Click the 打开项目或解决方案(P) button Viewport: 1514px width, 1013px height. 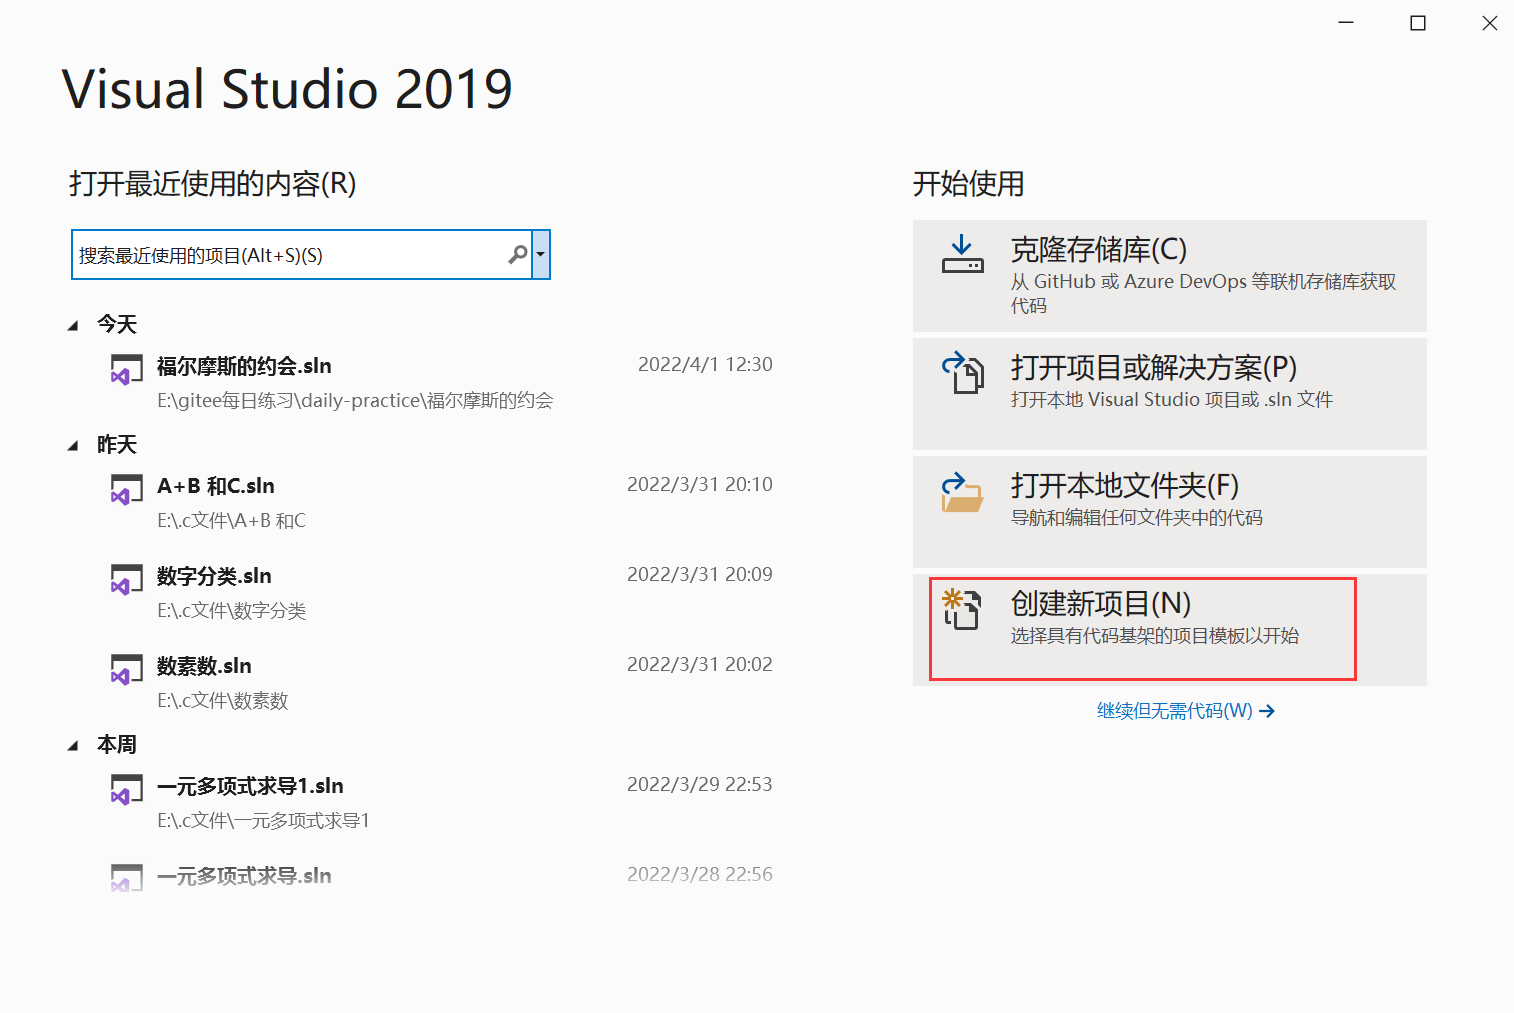pos(1169,394)
